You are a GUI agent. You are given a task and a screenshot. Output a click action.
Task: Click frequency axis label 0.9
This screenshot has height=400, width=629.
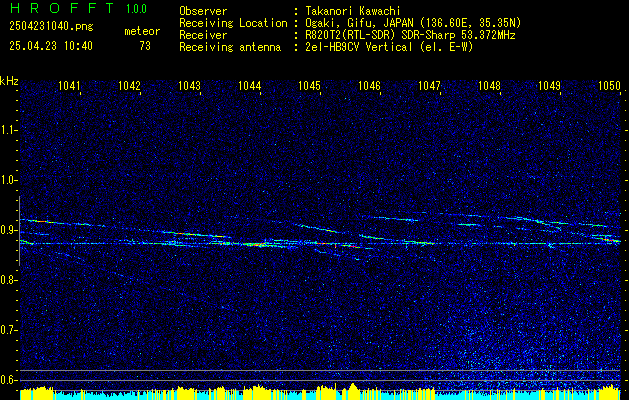coord(8,230)
